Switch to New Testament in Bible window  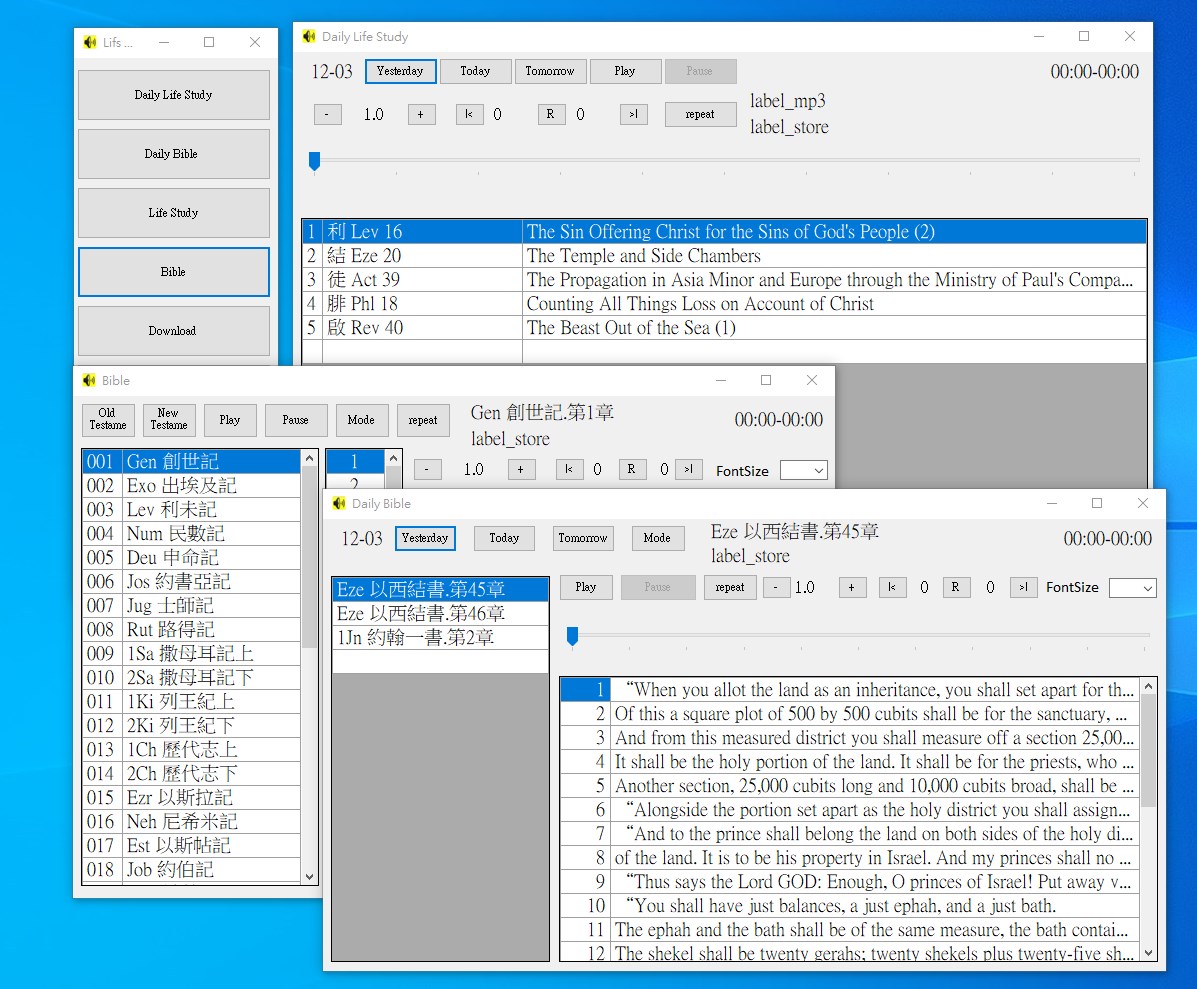(169, 420)
